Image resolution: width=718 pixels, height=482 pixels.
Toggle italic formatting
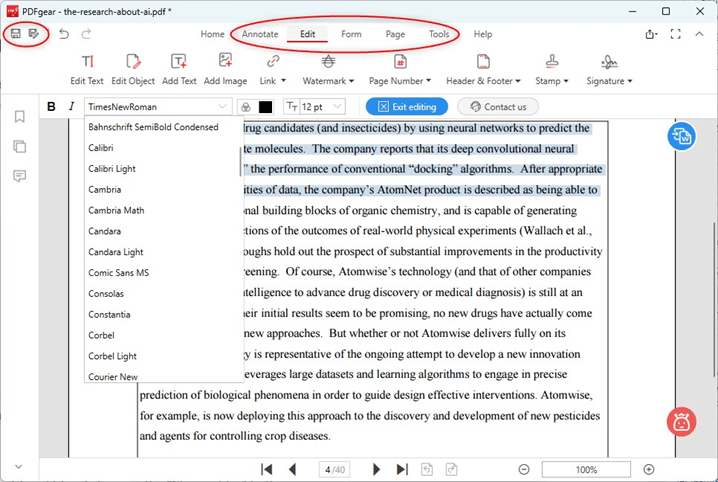(x=71, y=107)
